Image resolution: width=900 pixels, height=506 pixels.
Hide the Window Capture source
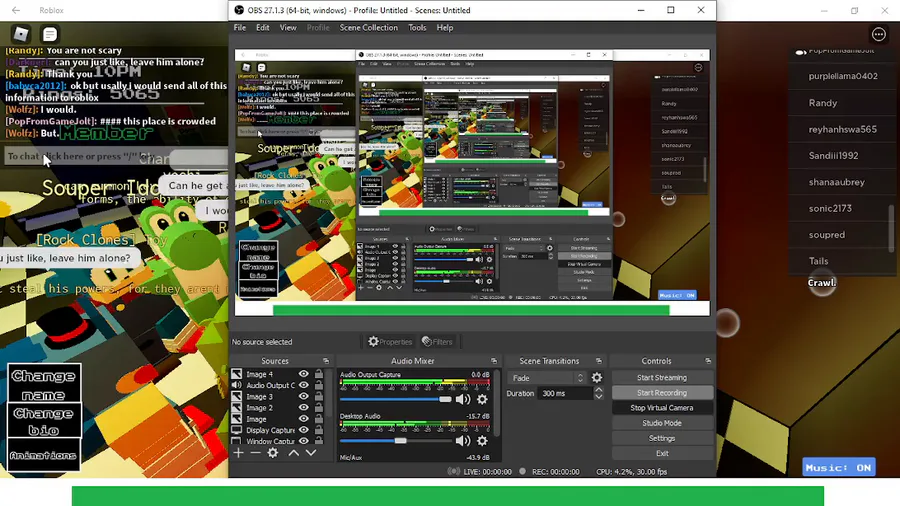(304, 441)
